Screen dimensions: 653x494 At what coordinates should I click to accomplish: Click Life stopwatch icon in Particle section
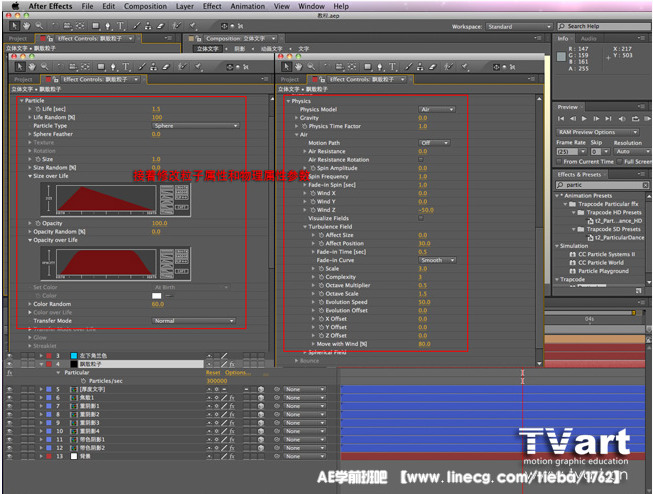38,109
